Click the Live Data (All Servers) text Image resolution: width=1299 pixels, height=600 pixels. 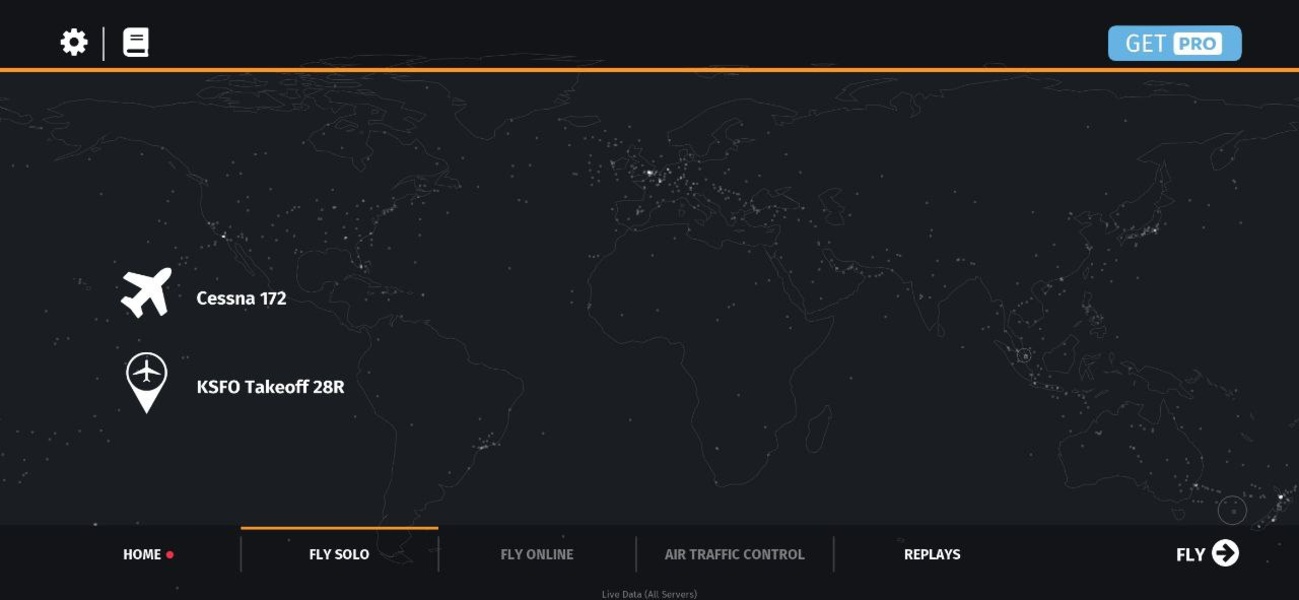(649, 594)
